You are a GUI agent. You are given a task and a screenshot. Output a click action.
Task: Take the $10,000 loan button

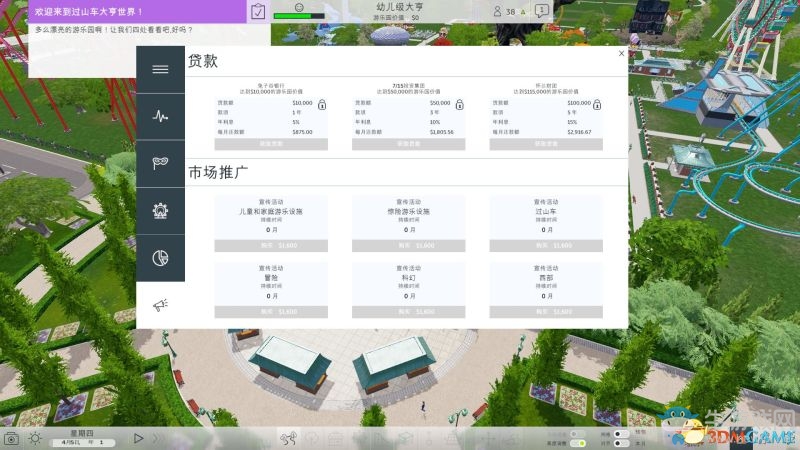271,144
